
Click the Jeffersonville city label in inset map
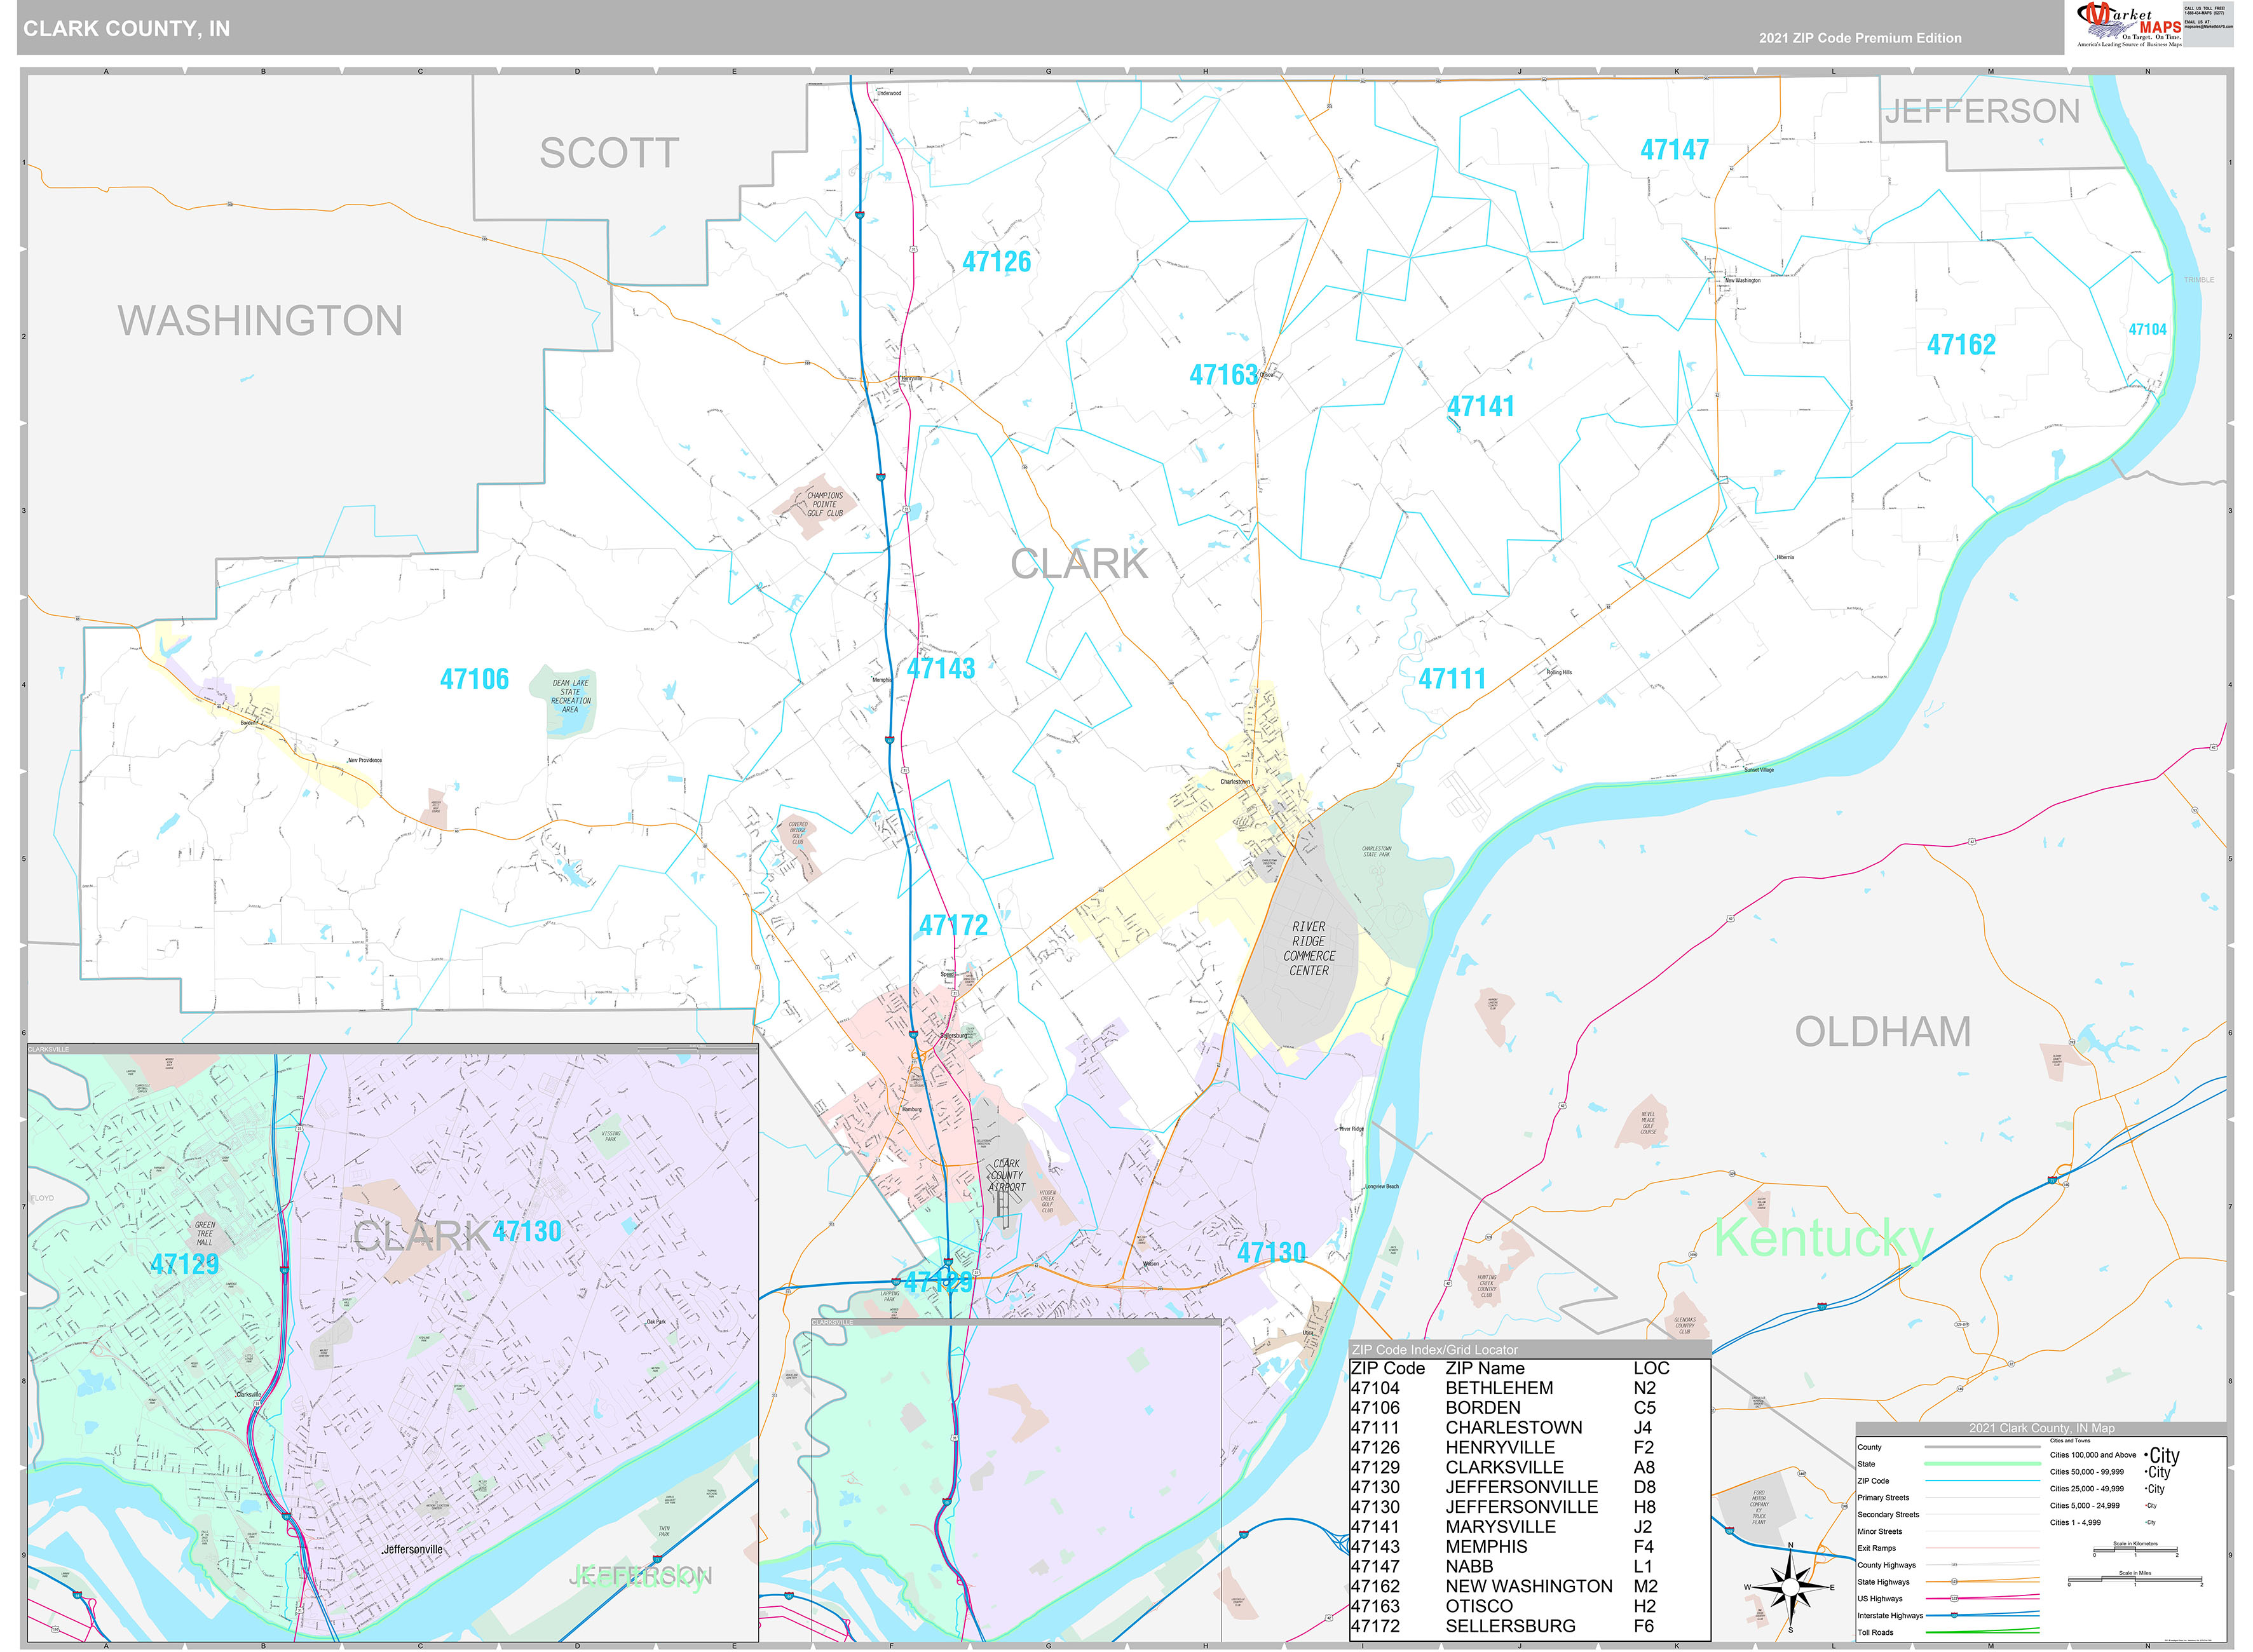tap(412, 1549)
